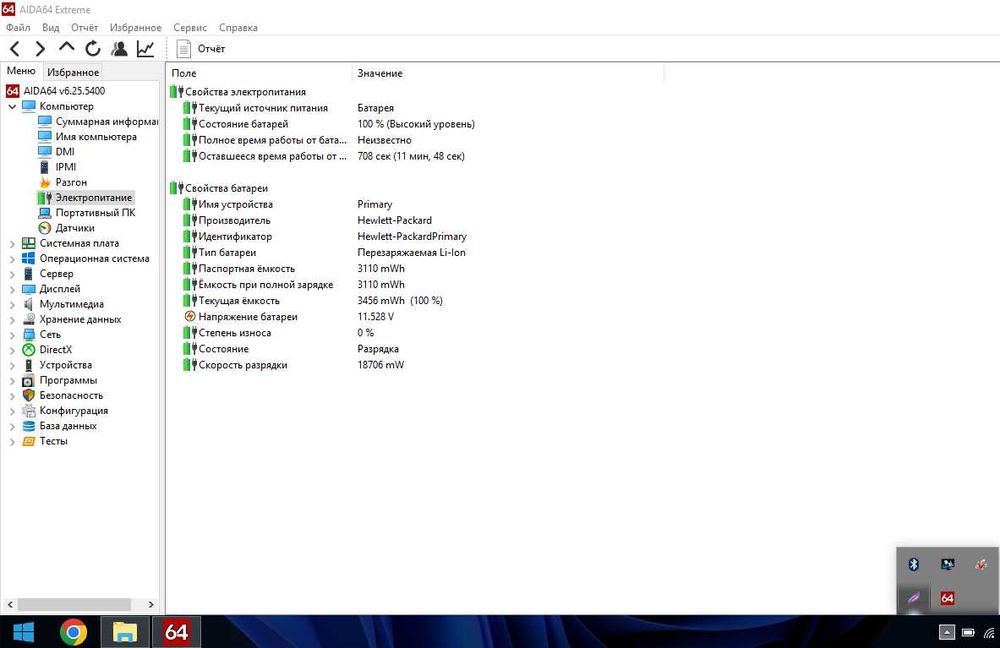The width and height of the screenshot is (1000, 648).
Task: Select IPMI tree item
Action: coord(57,167)
